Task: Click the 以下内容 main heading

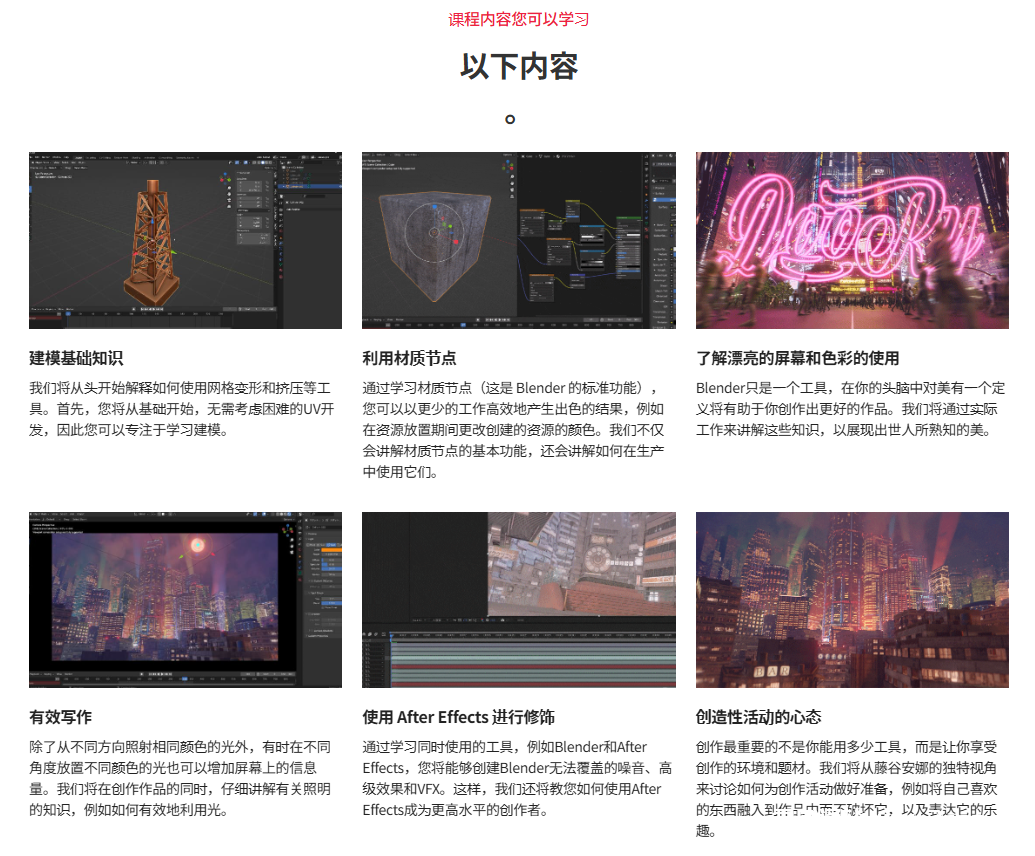Action: pos(518,67)
